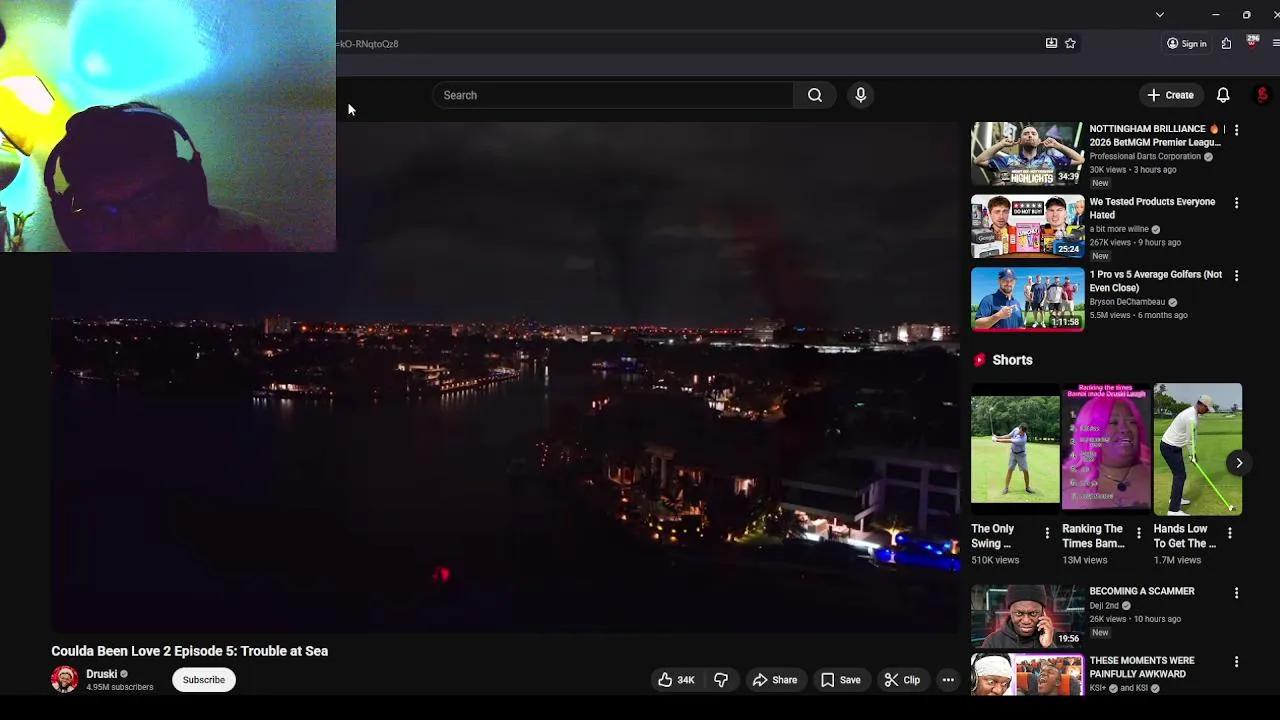Viewport: 1280px width, 720px height.
Task: Dislike the video with thumbs down
Action: (721, 680)
